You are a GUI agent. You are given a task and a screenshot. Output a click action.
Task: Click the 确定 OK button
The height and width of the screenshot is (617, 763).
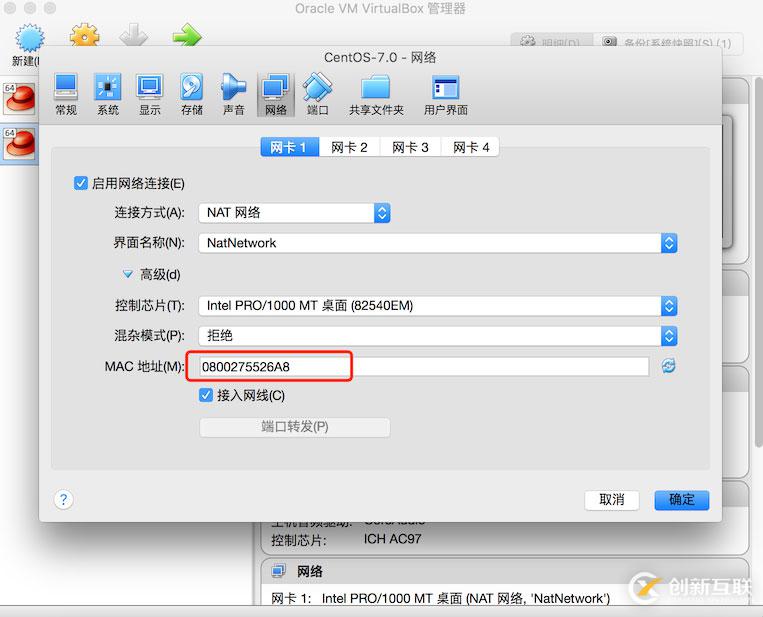click(x=681, y=500)
